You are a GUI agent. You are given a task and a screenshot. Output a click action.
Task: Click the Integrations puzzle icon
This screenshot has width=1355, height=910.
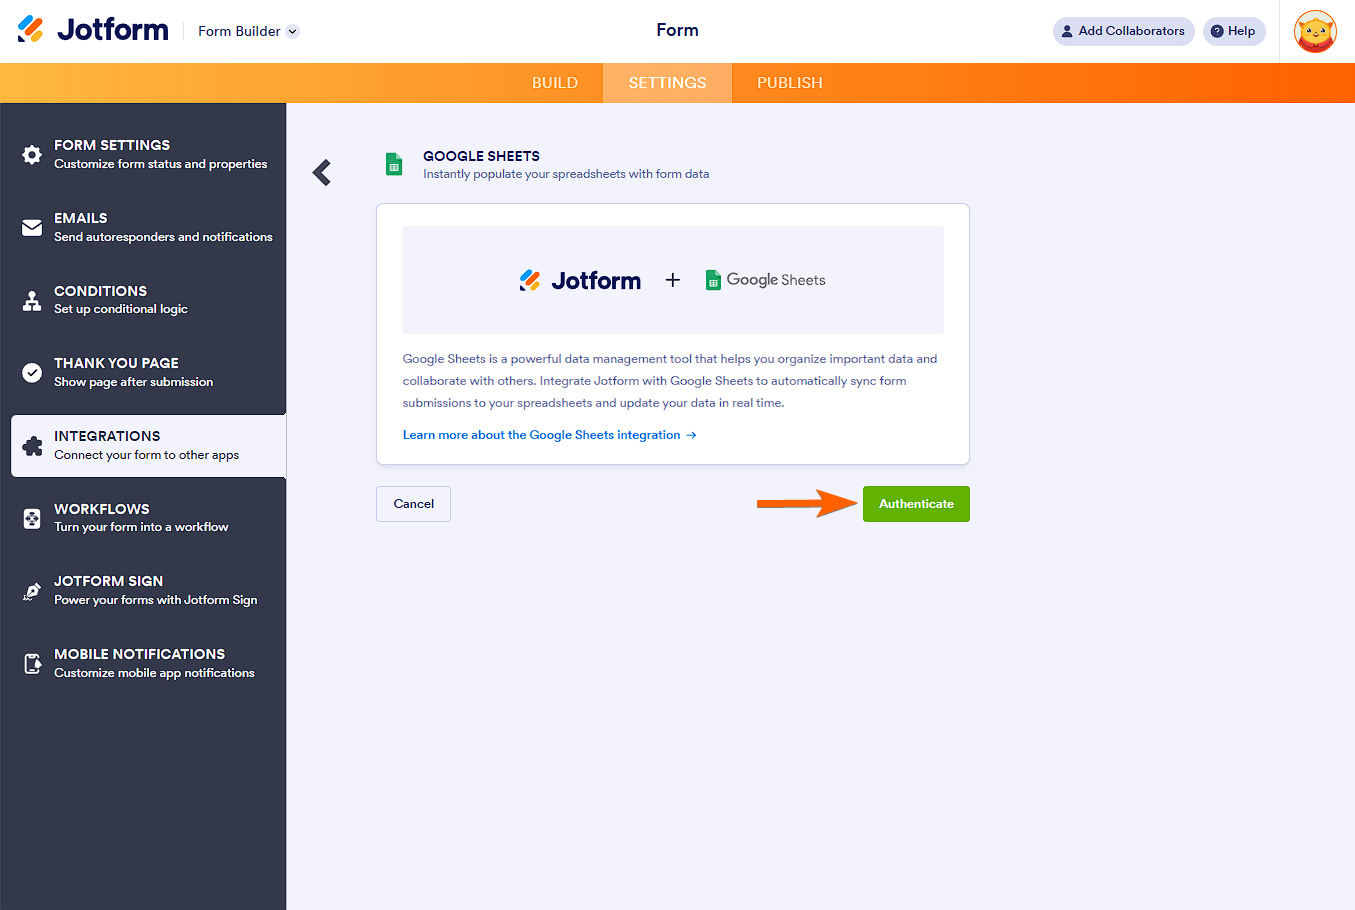coord(32,446)
